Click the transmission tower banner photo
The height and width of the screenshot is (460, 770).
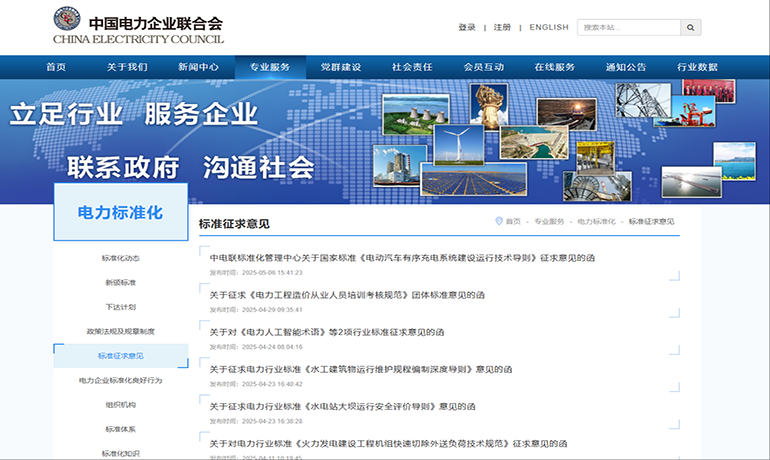(x=643, y=100)
